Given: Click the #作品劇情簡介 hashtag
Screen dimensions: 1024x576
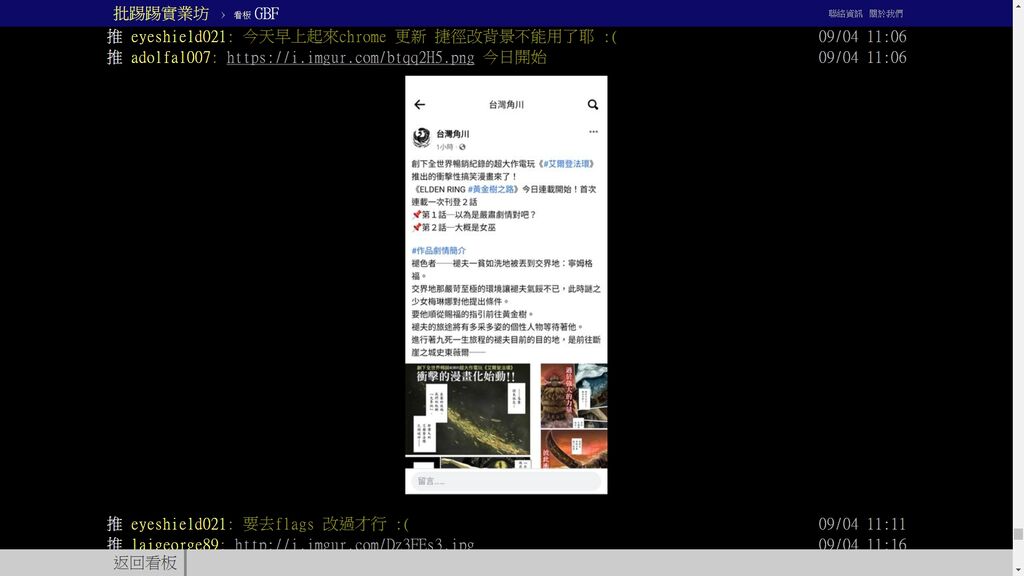Looking at the screenshot, I should pos(438,251).
